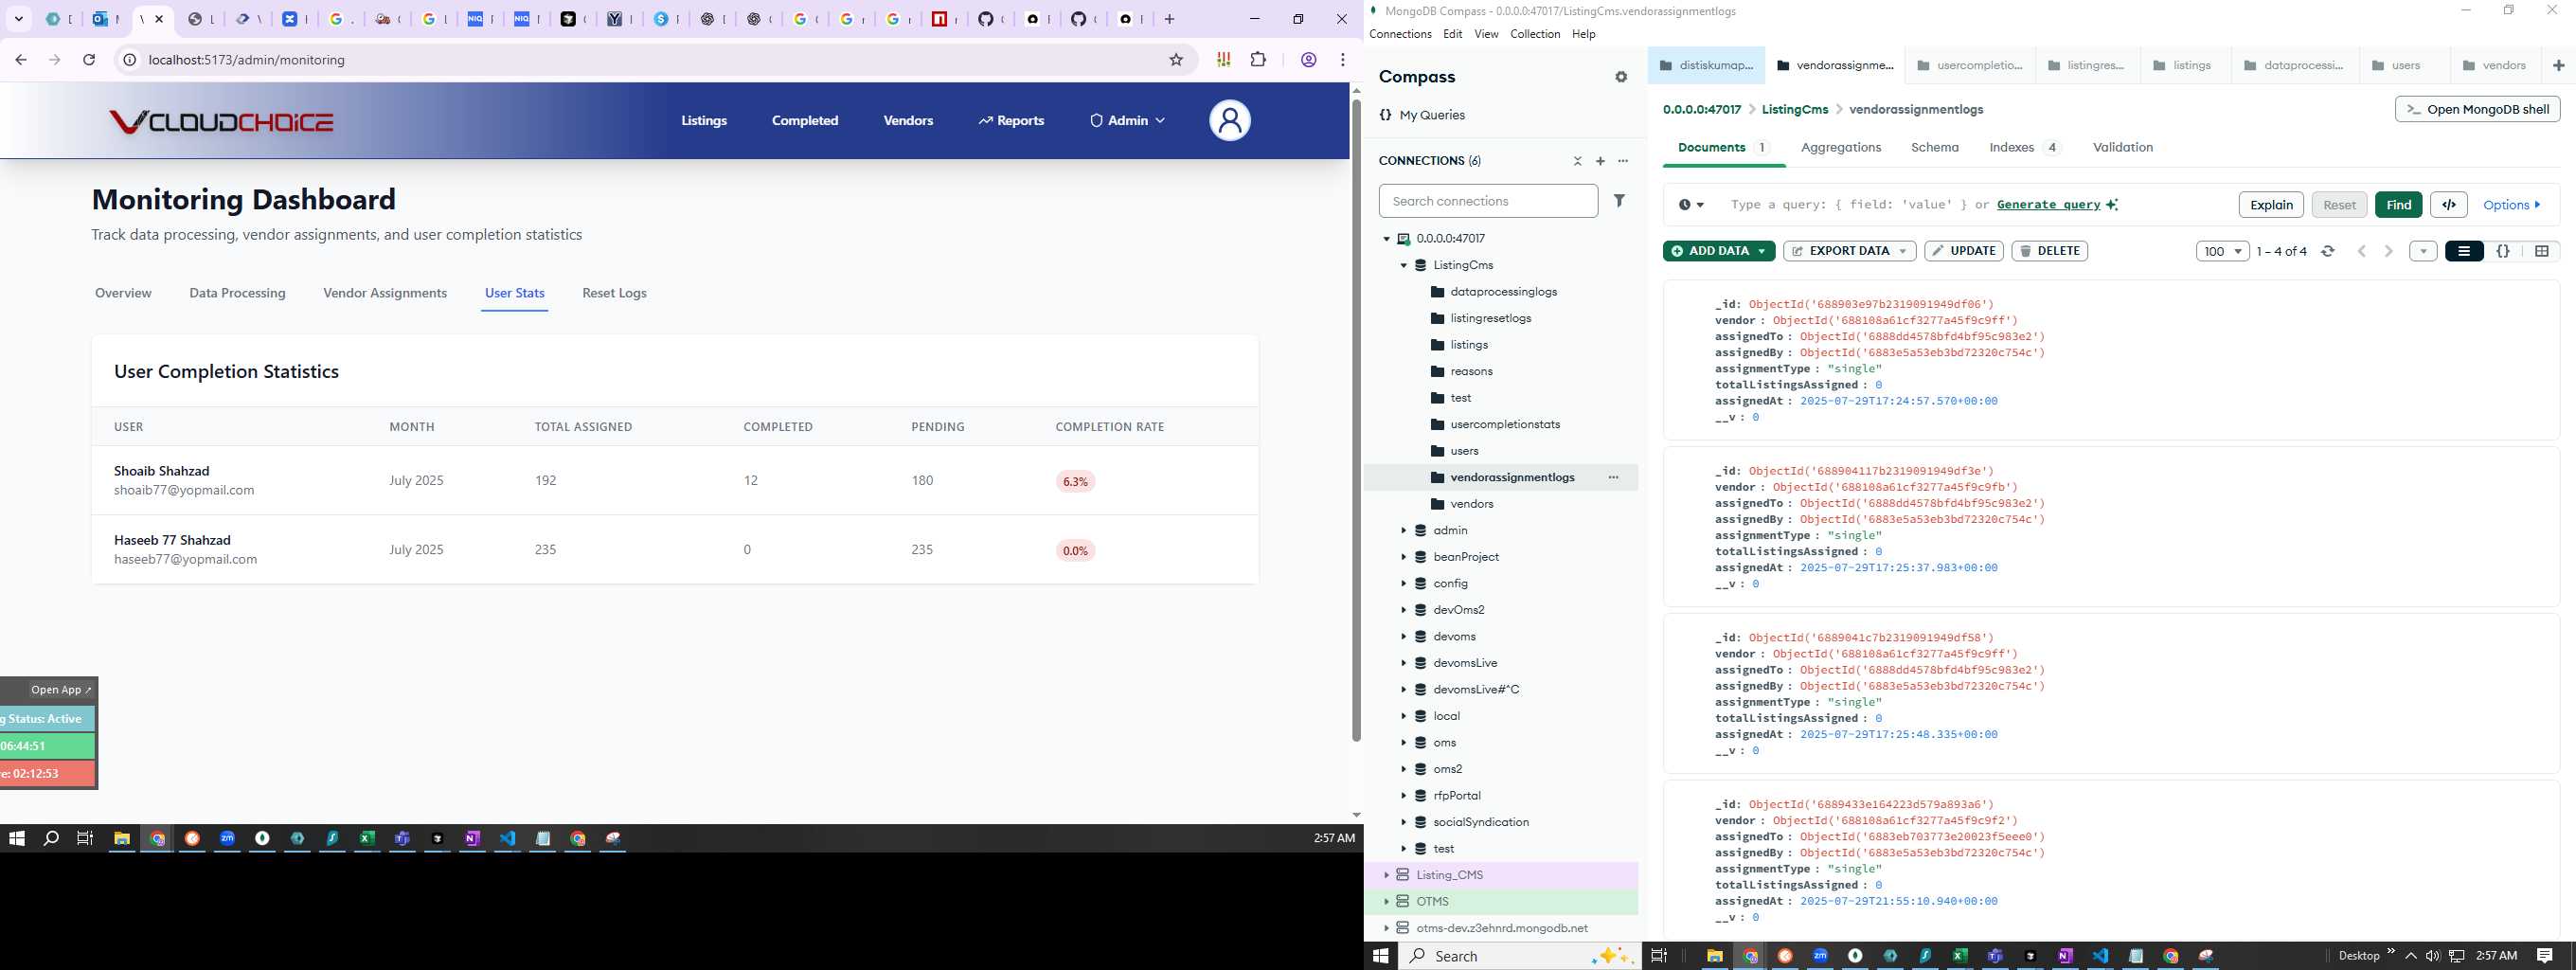Collapse the 0.0.0.0:47017 connection tree

tap(1386, 239)
